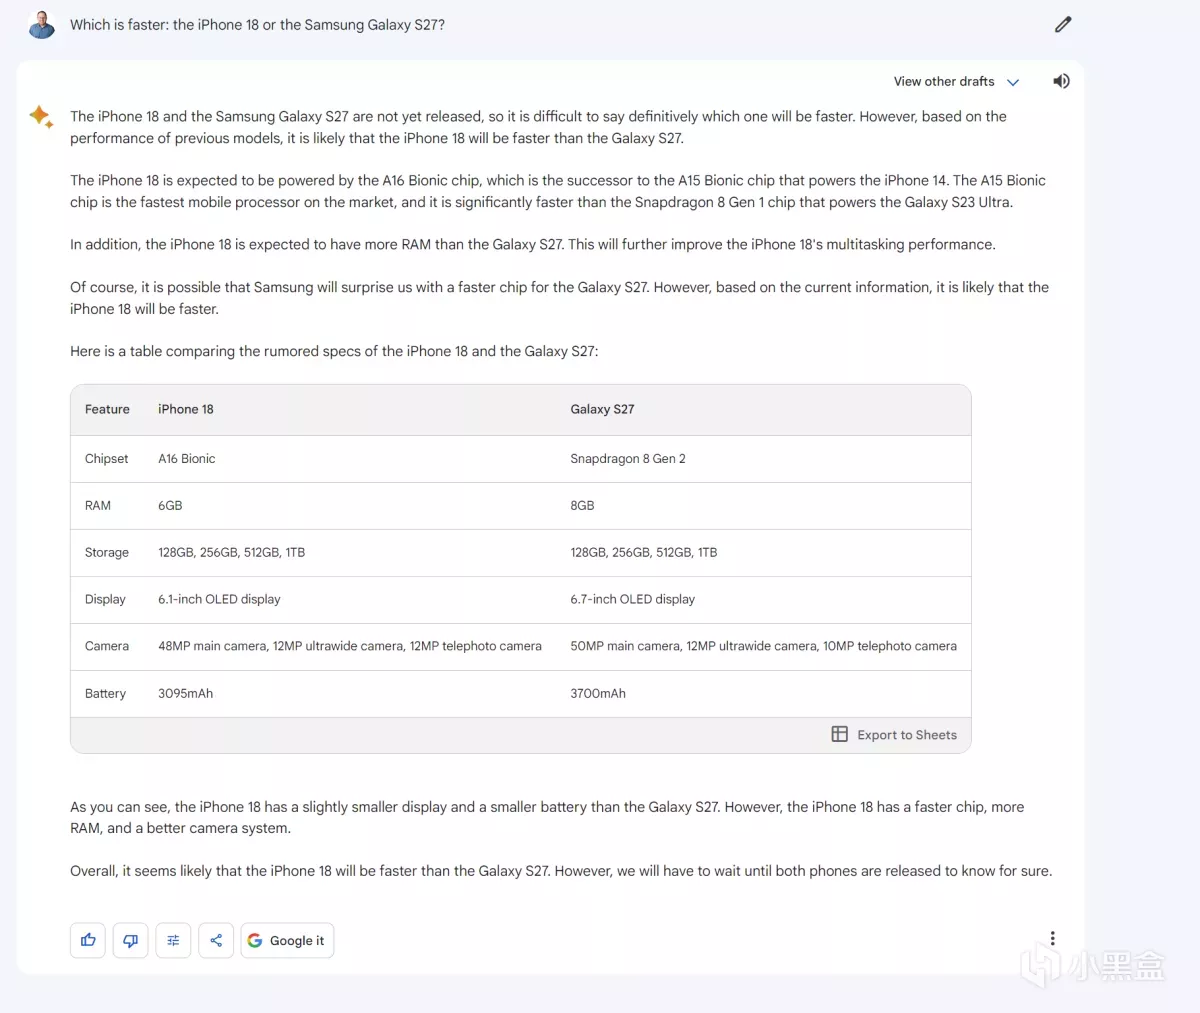The width and height of the screenshot is (1200, 1013).
Task: Click the 8GB cell
Action: click(582, 506)
